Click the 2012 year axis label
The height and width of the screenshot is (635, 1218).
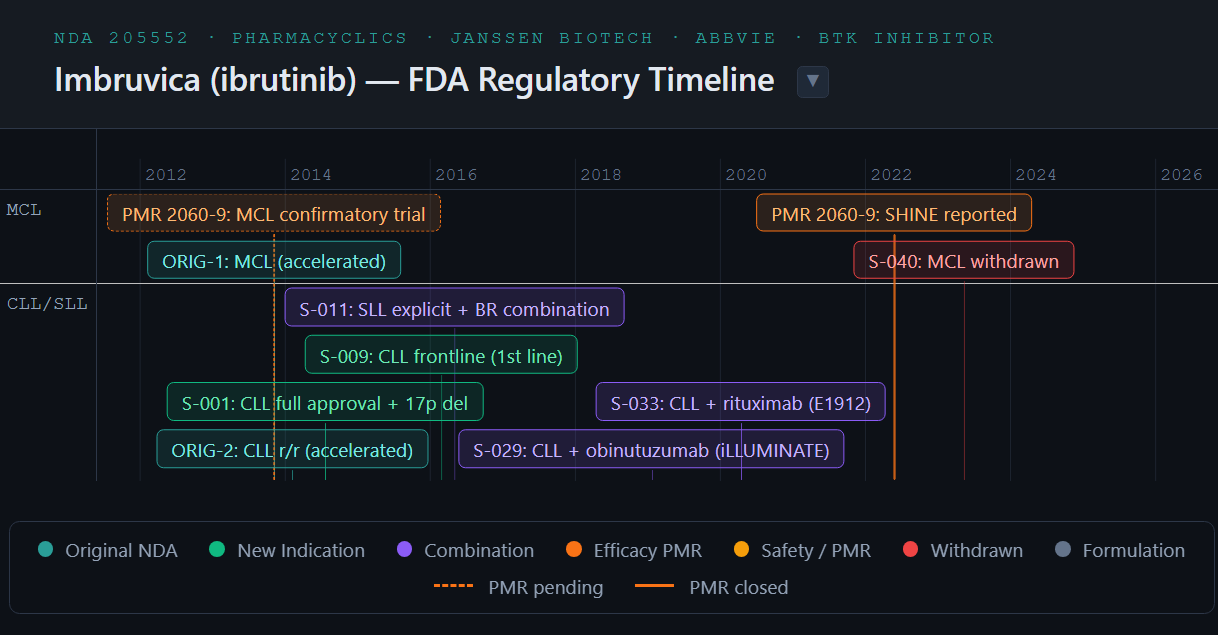166,175
